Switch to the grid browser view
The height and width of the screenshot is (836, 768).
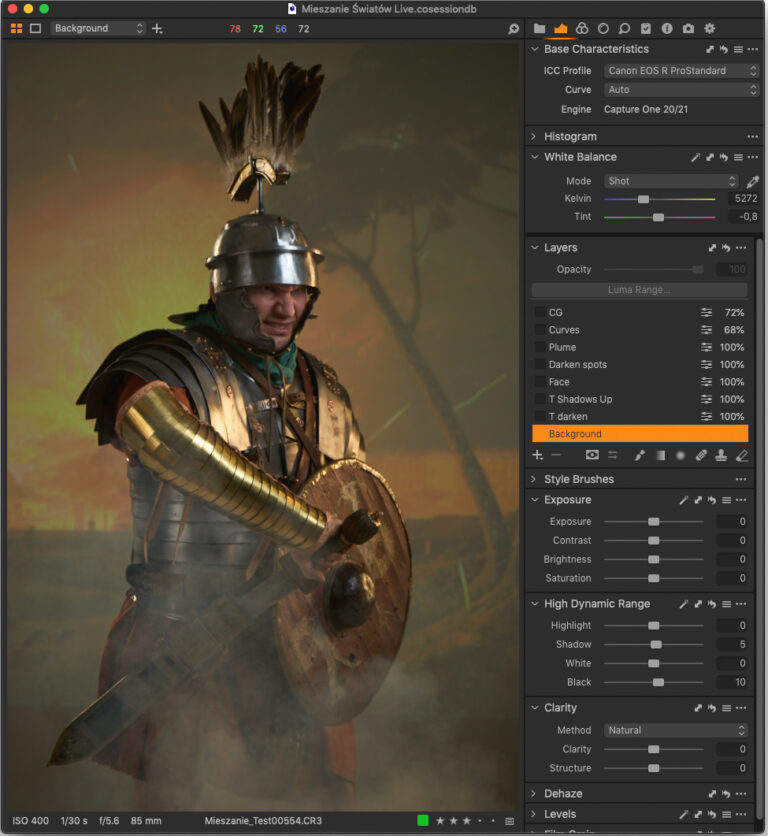click(17, 28)
